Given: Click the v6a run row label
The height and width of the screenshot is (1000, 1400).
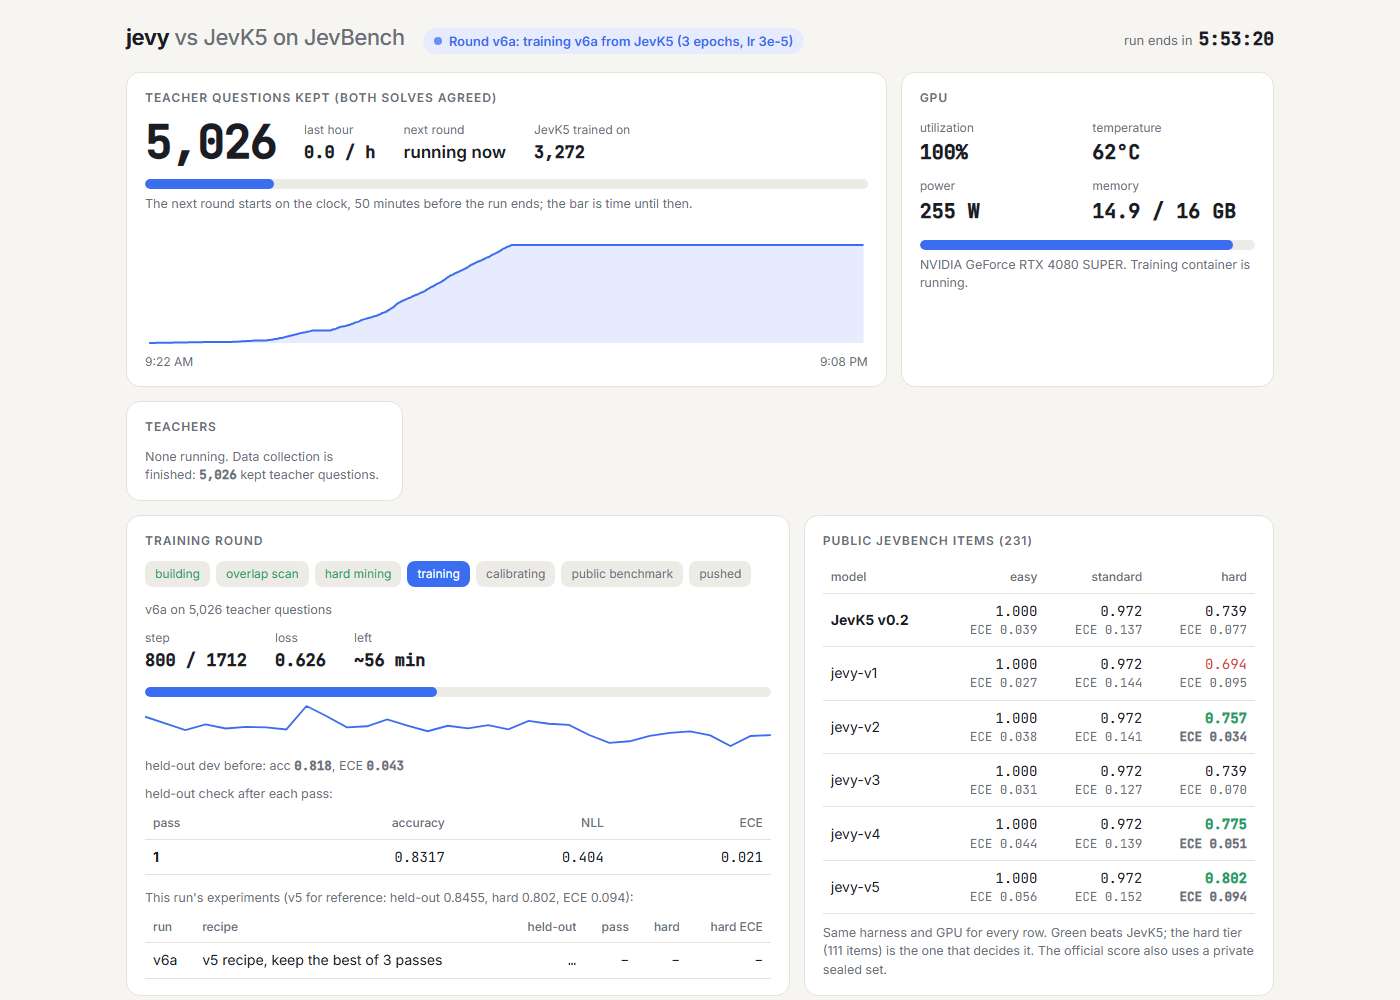Looking at the screenshot, I should pos(165,960).
